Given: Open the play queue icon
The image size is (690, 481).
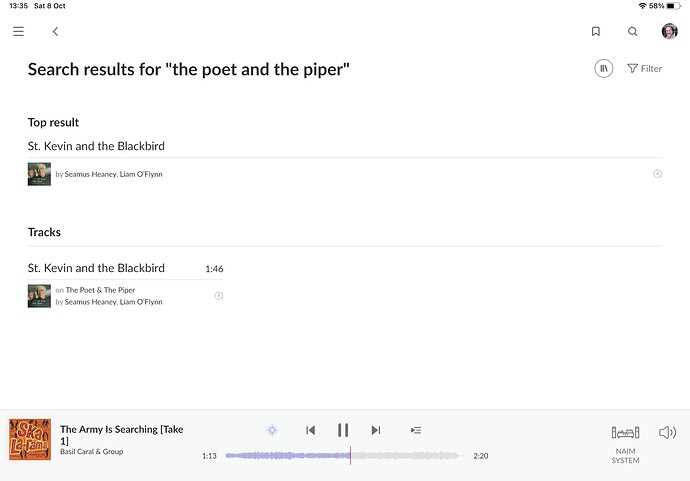Looking at the screenshot, I should pos(416,430).
